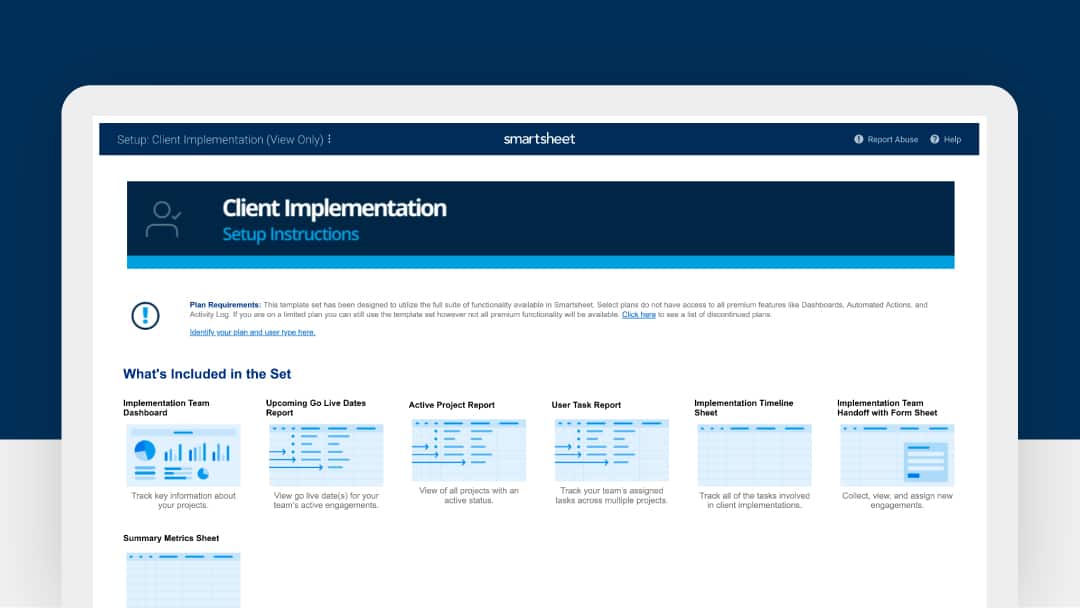Click the 'Plan Requirements:' bold text
The image size is (1080, 608).
225,304
